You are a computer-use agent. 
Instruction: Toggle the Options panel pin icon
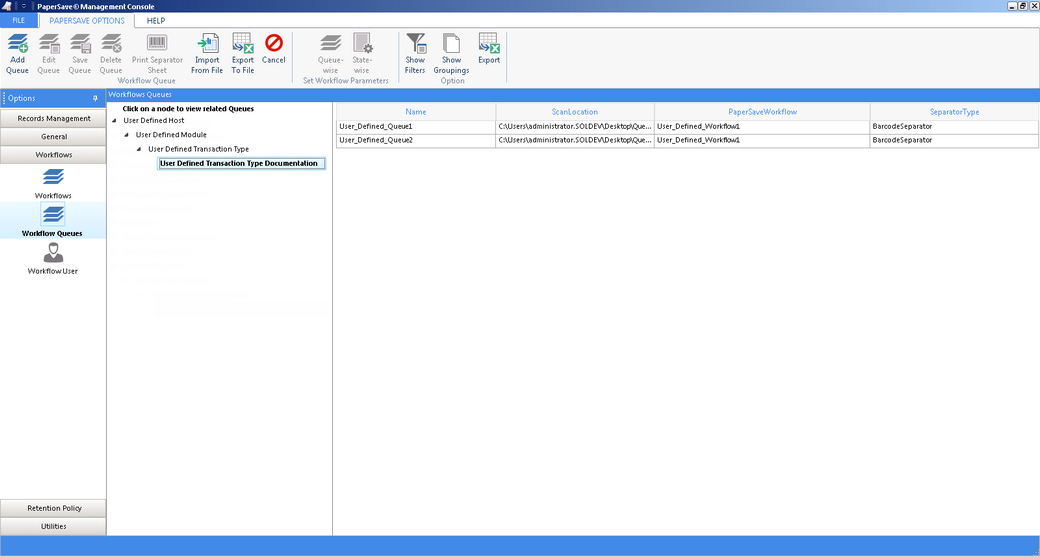pyautogui.click(x=96, y=98)
